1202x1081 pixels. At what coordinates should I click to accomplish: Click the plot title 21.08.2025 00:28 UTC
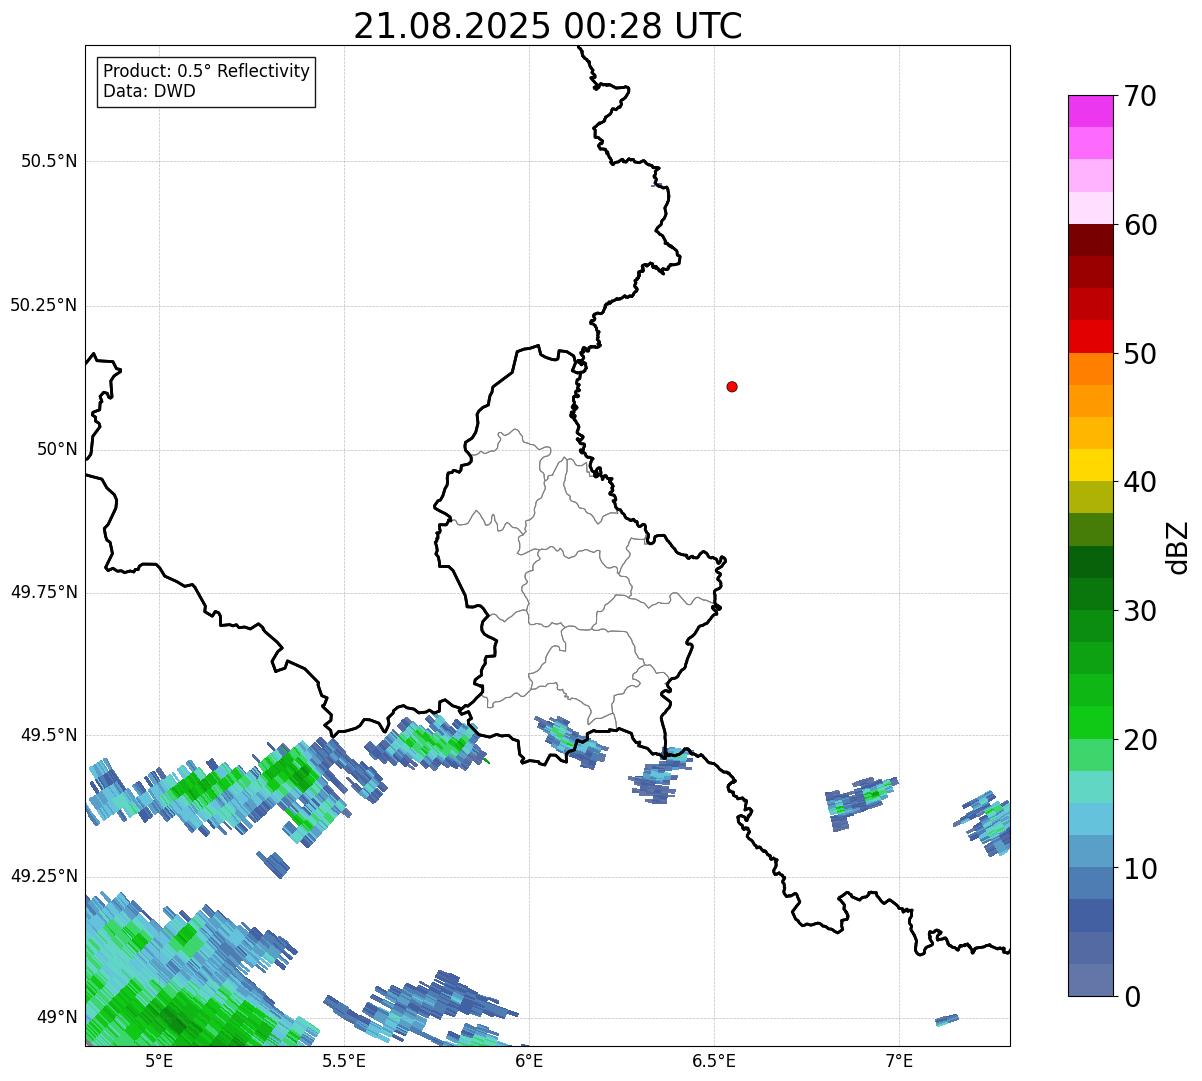click(x=548, y=26)
